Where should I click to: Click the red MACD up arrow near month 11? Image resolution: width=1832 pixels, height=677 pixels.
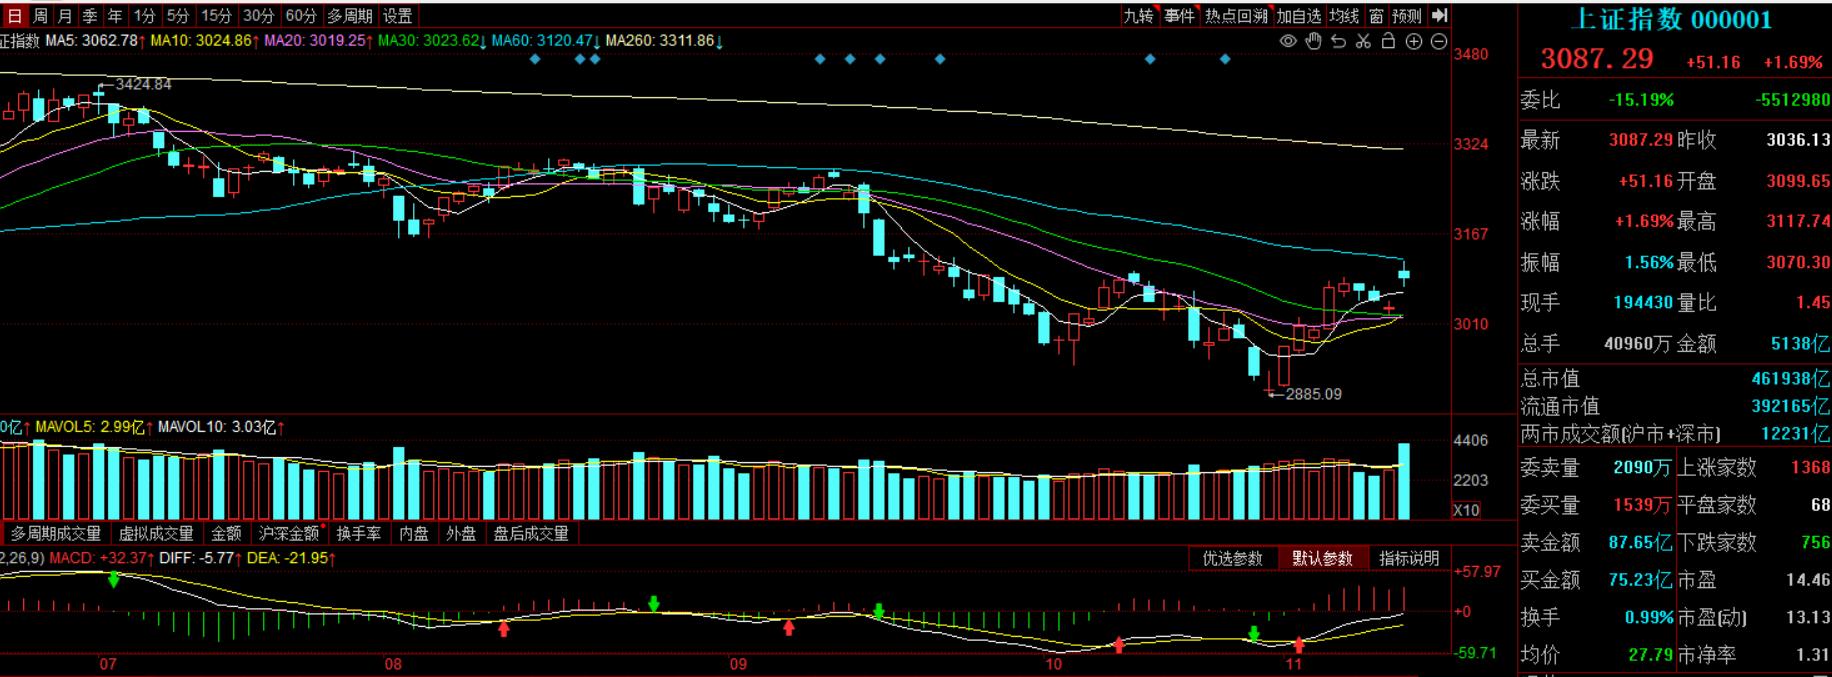[x=1299, y=644]
